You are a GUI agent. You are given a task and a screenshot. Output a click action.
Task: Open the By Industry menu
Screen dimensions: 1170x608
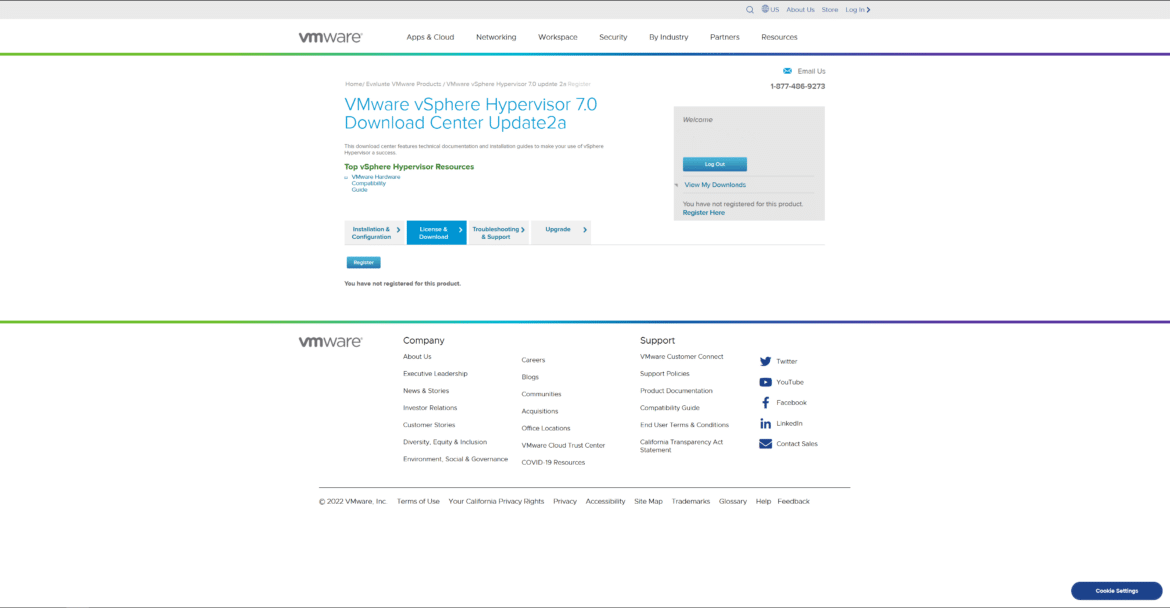pos(669,37)
